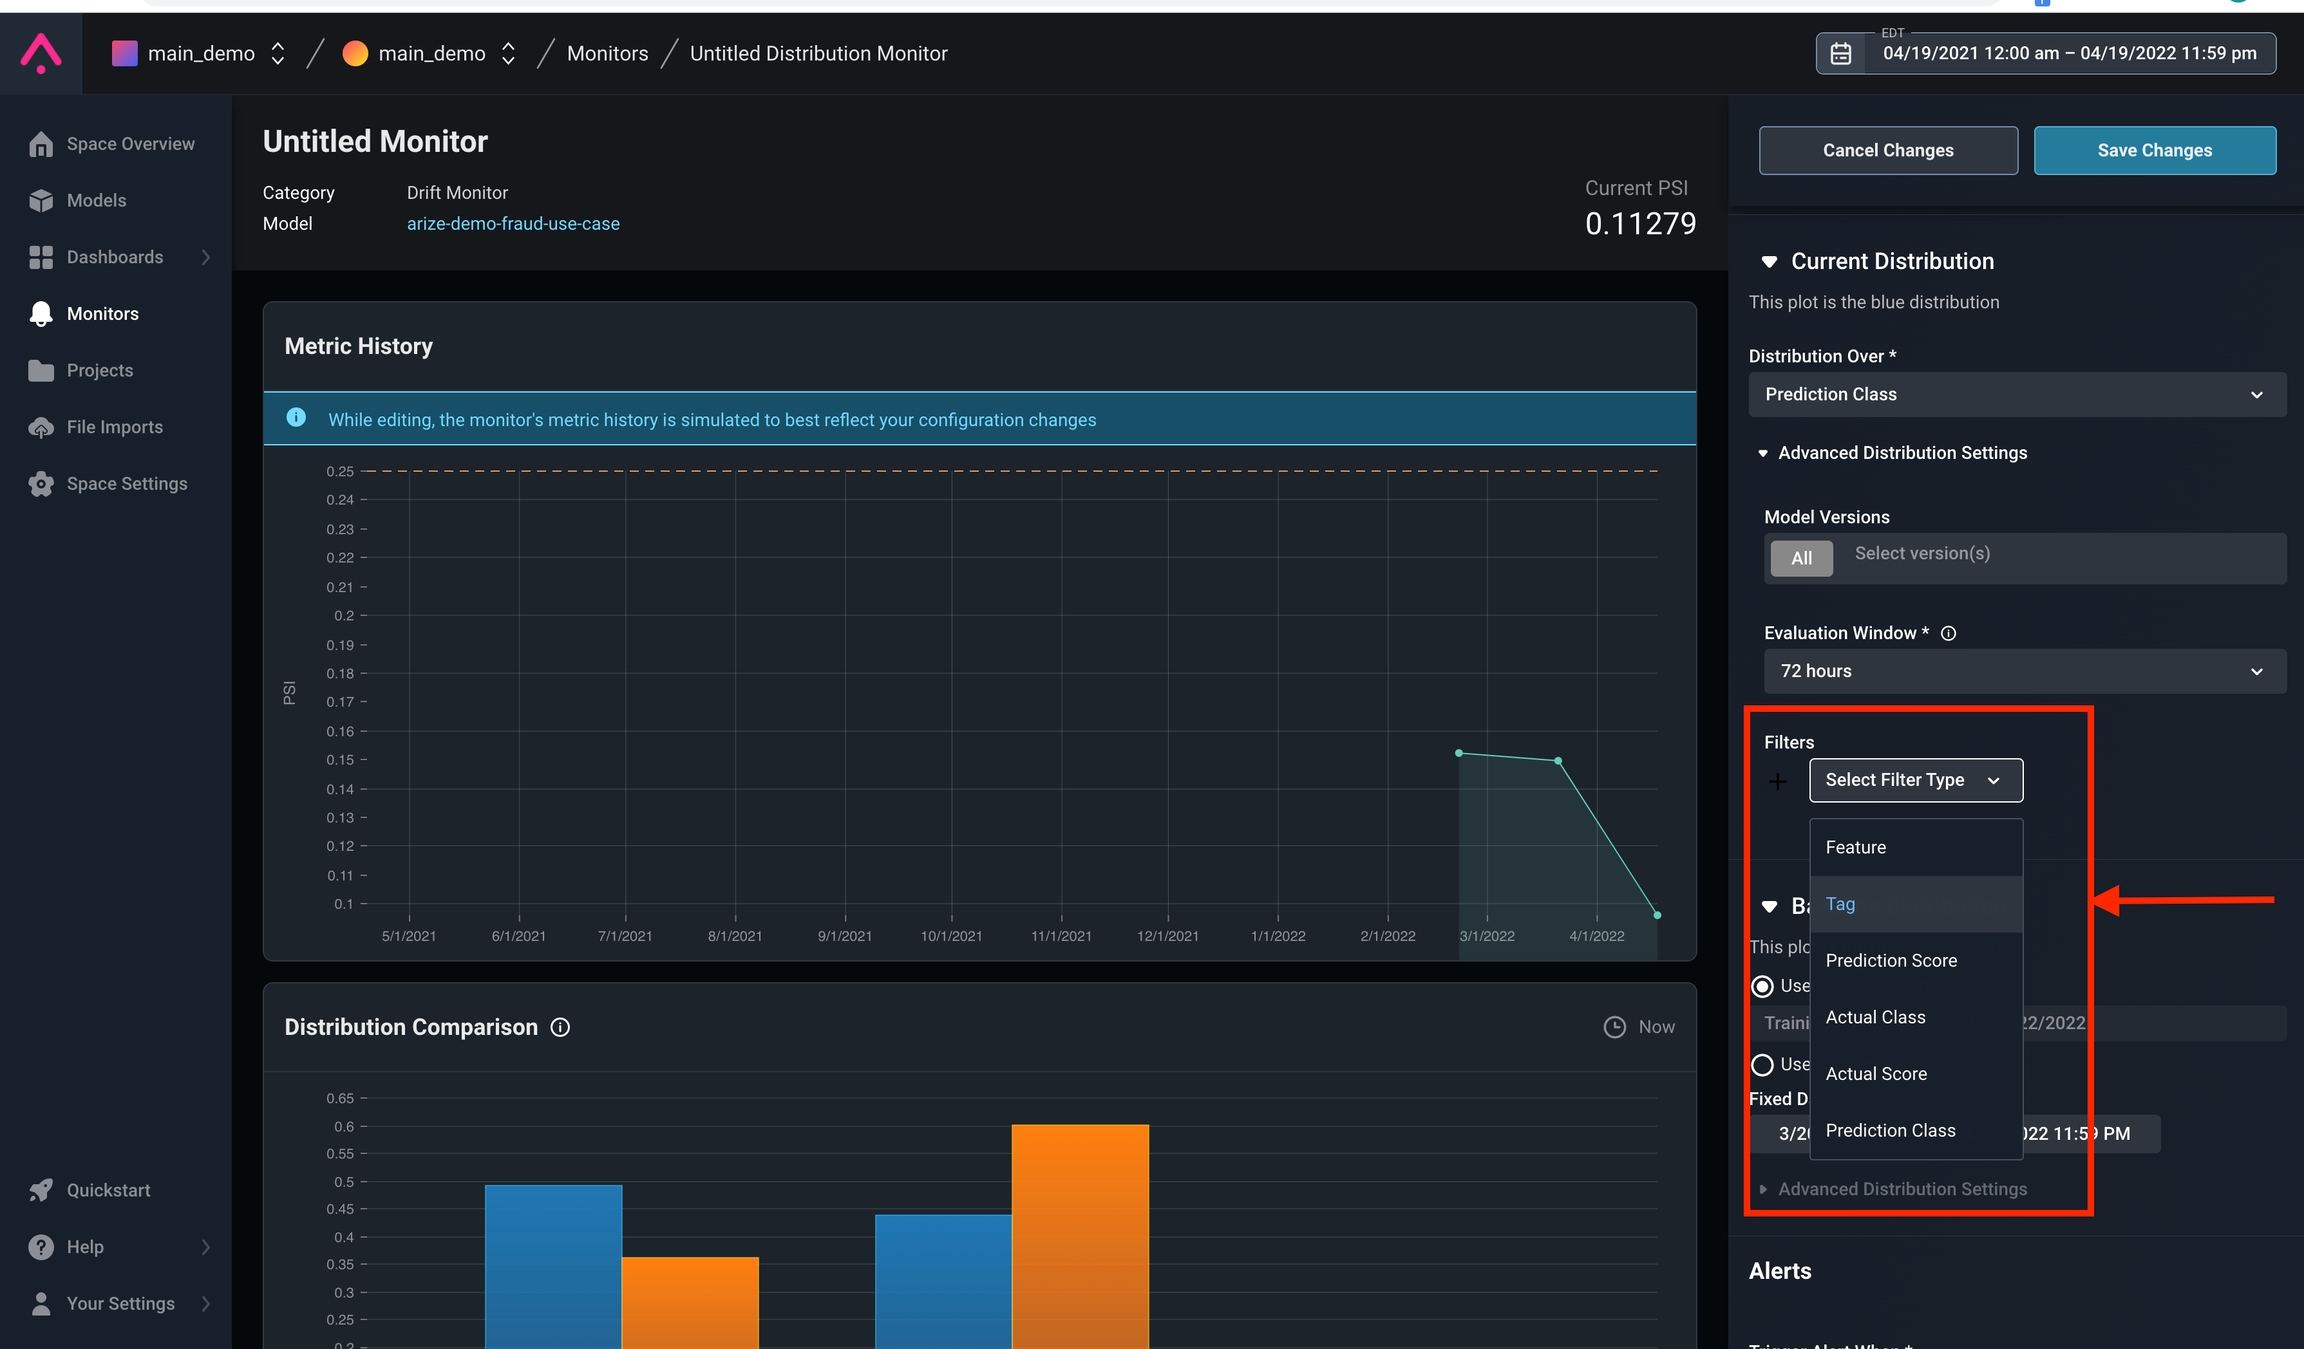Click the Models cube icon
Viewport: 2304px width, 1349px height.
pos(41,201)
